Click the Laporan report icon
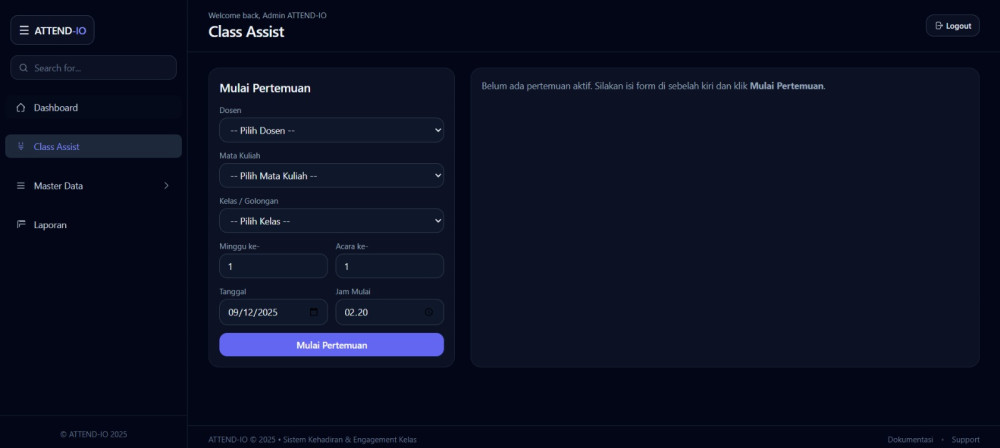The width and height of the screenshot is (1000, 448). pos(21,225)
